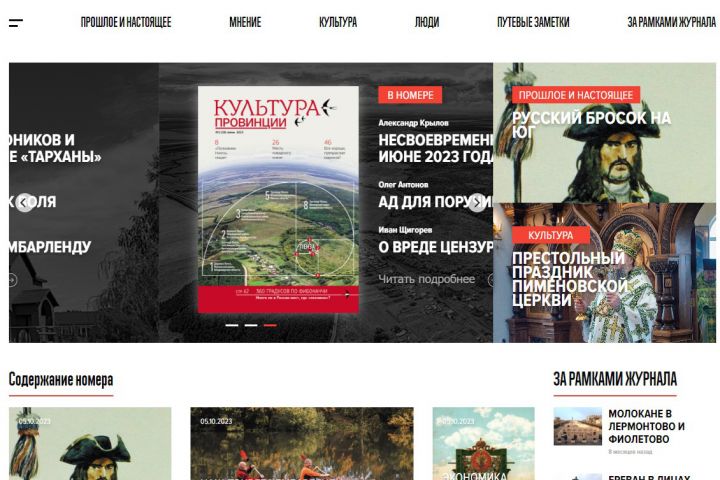Select first carousel indicator dash
Viewport: 720px width, 480px height.
tap(232, 325)
